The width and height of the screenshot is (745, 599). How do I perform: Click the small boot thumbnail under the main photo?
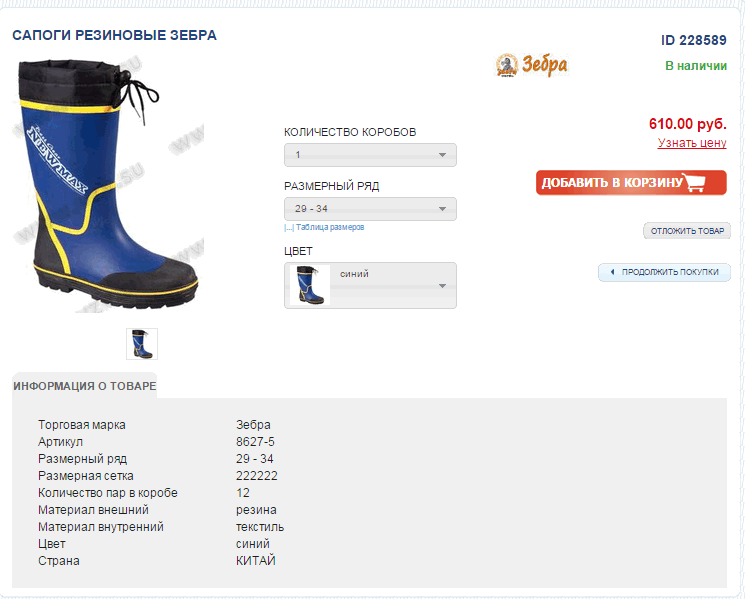tap(142, 343)
